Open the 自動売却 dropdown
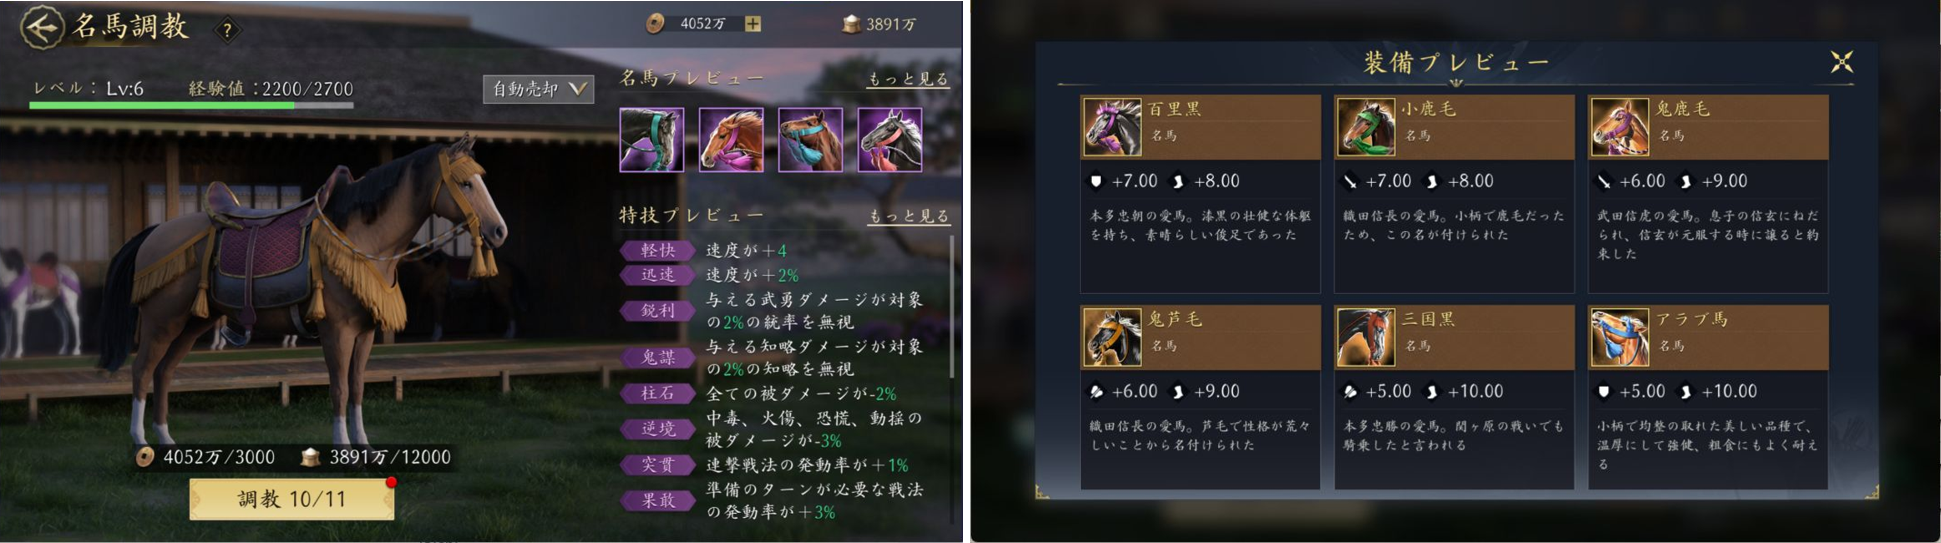The height and width of the screenshot is (543, 1941). point(538,89)
